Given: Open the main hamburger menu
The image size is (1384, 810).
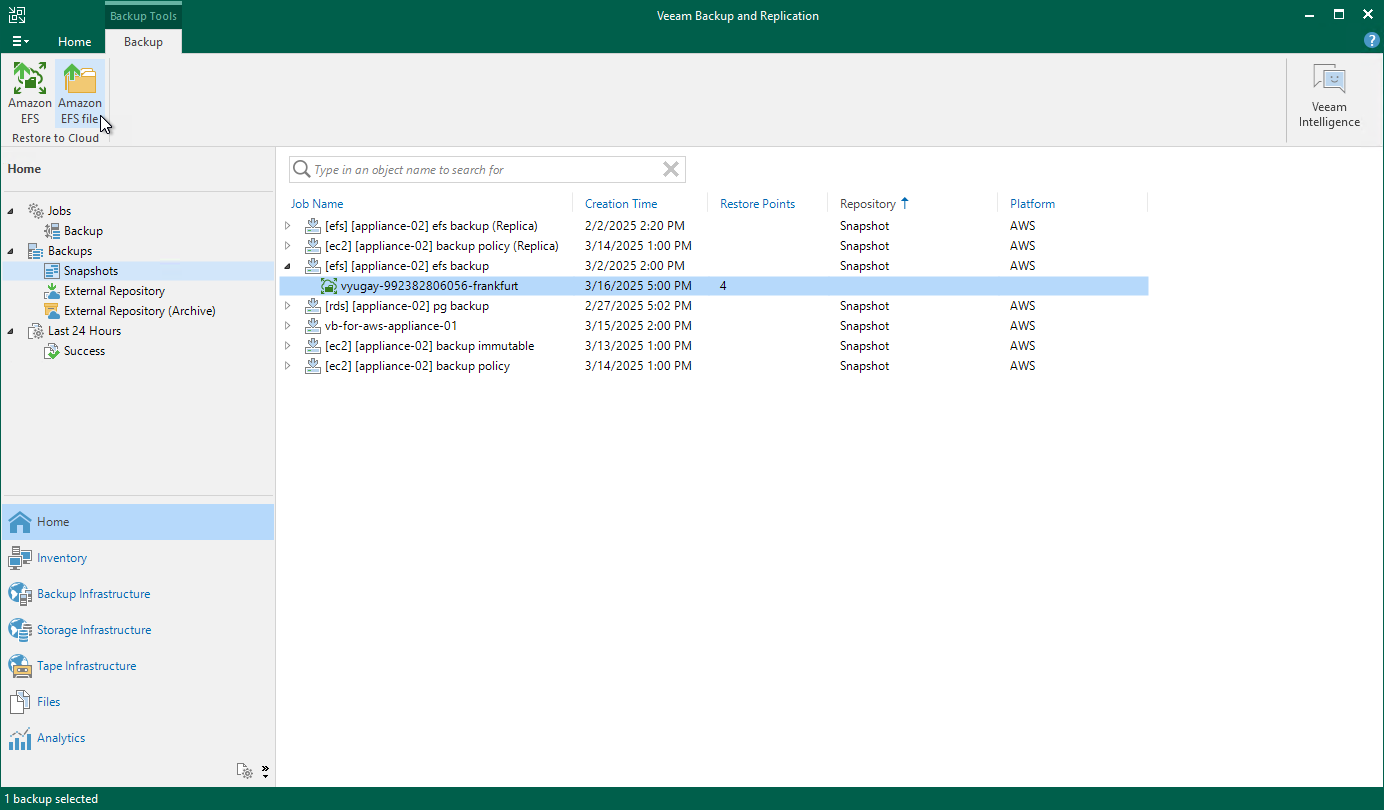Looking at the screenshot, I should [x=20, y=41].
